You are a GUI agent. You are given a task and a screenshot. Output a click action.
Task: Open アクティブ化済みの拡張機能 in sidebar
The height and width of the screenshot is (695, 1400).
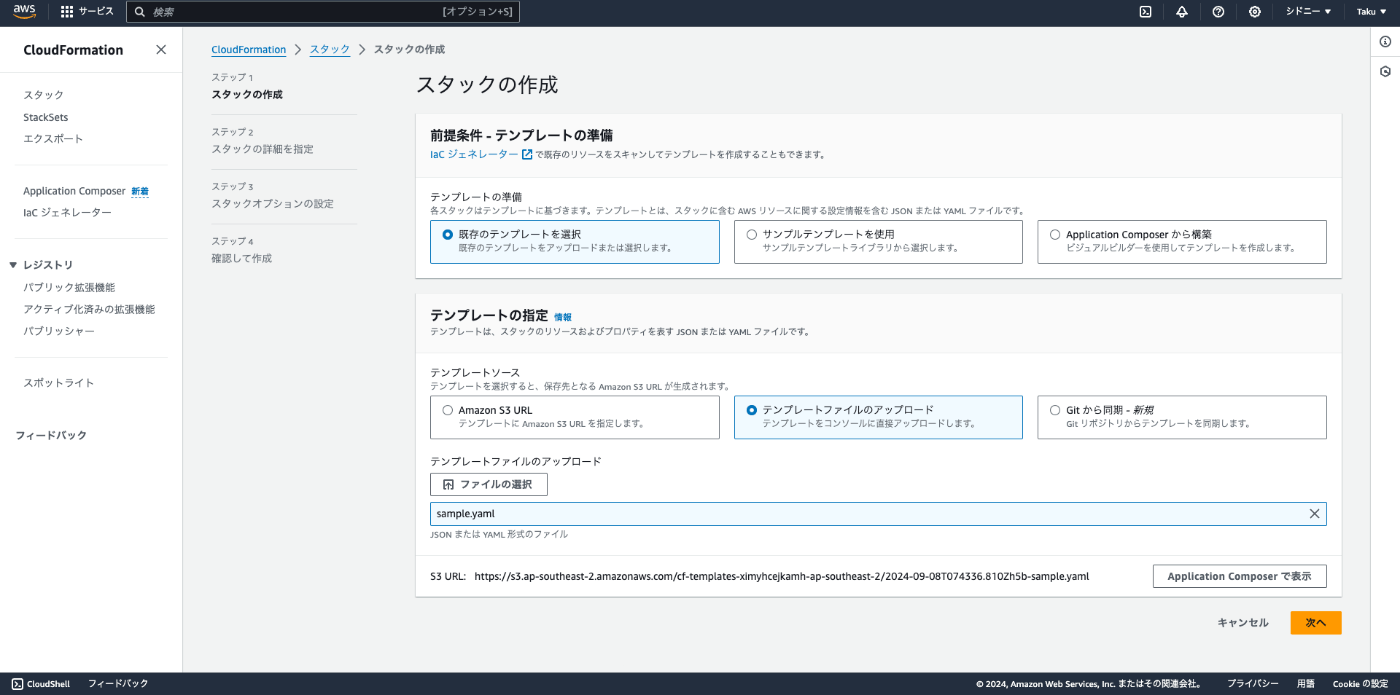[89, 309]
